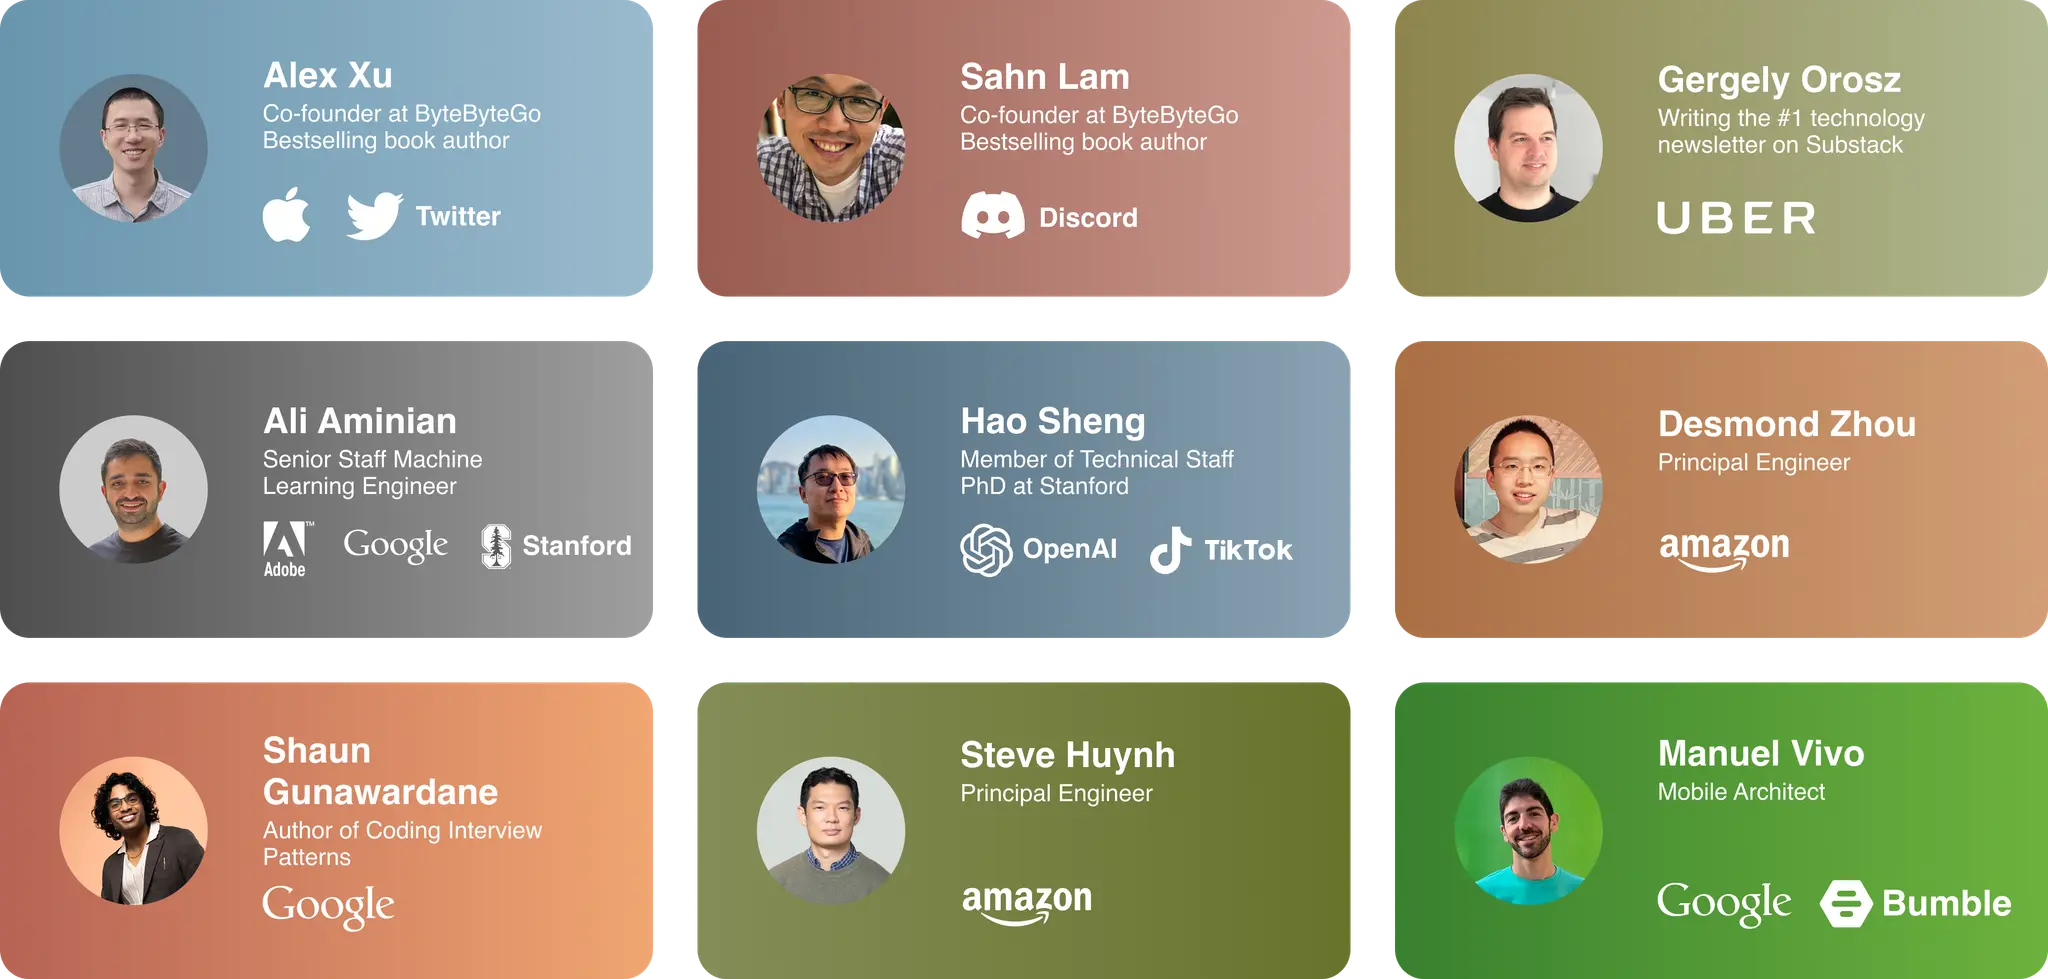Click the Steve Huynh name heading

(x=1067, y=755)
